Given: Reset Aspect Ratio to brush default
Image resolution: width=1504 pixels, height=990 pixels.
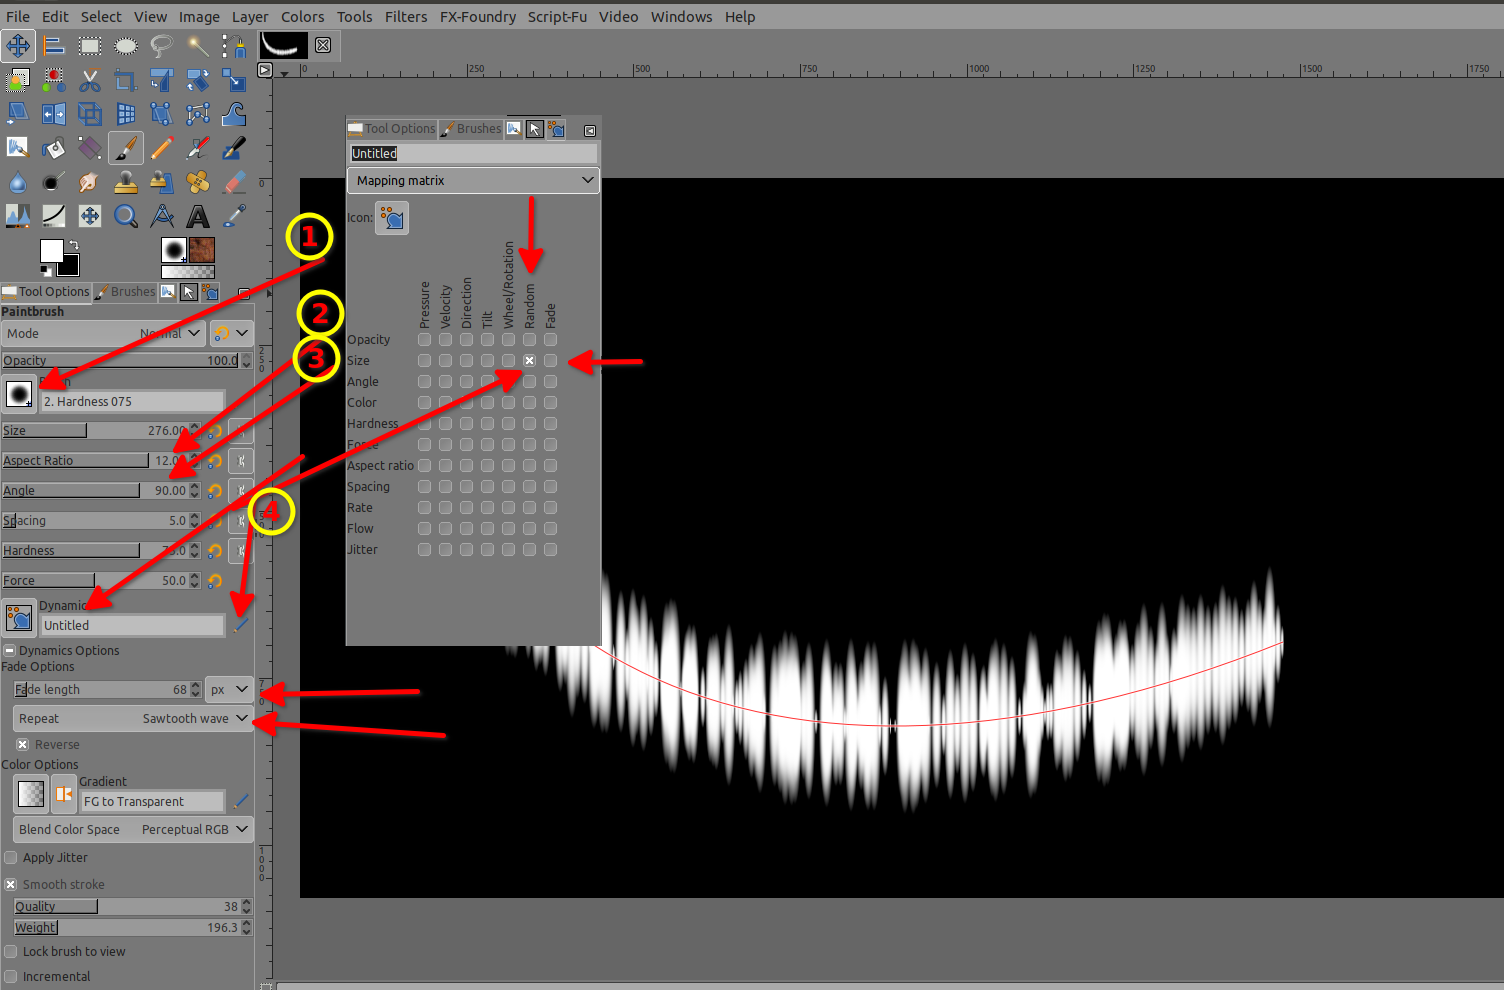Looking at the screenshot, I should click(x=215, y=461).
